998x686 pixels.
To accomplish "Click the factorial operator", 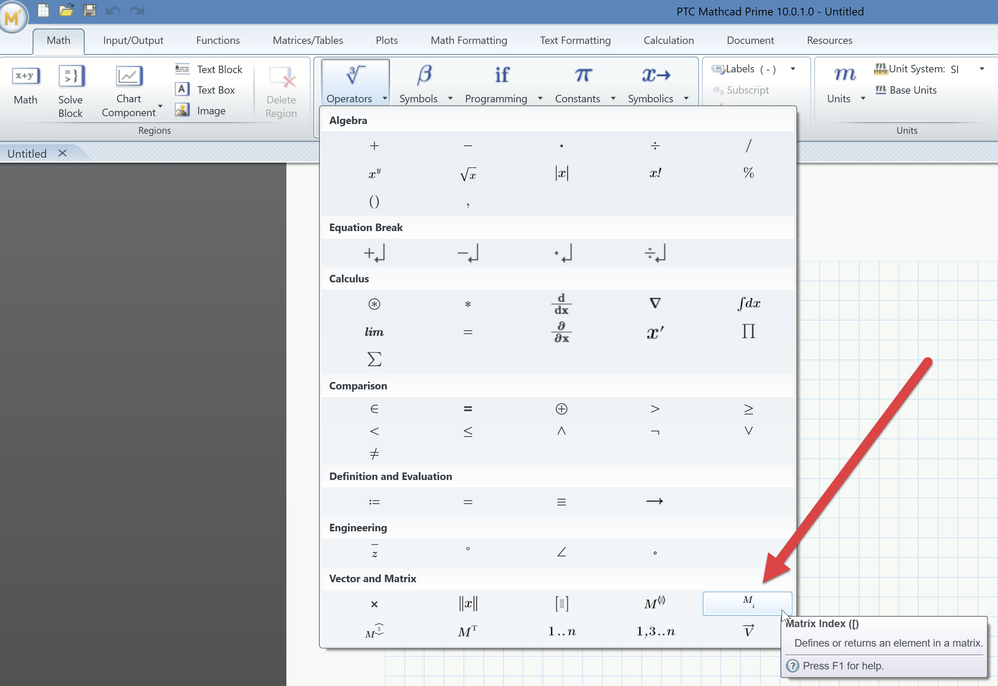I will pyautogui.click(x=655, y=173).
